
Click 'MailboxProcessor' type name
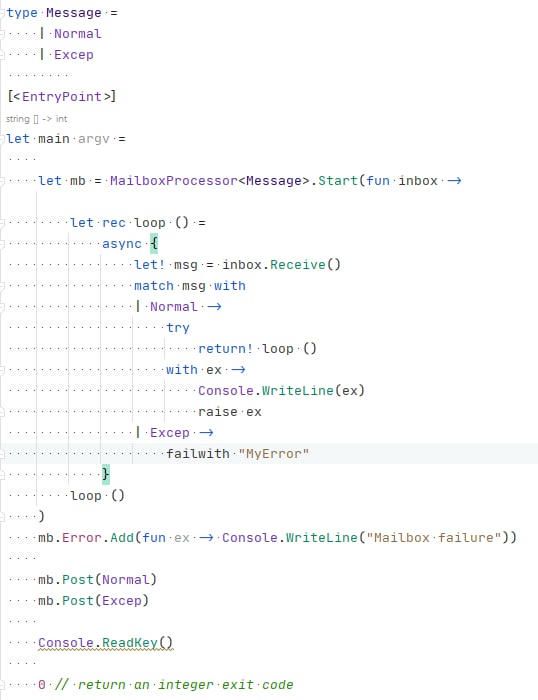point(174,181)
